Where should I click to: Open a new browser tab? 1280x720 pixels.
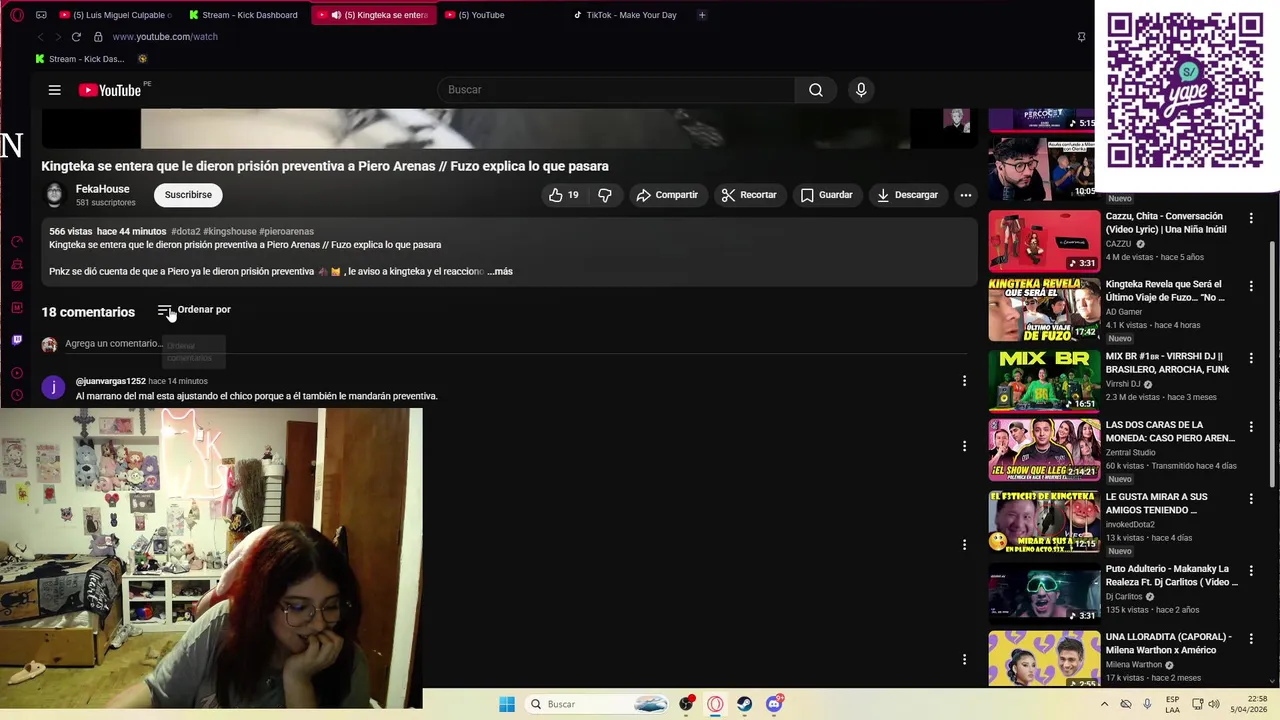(x=702, y=15)
